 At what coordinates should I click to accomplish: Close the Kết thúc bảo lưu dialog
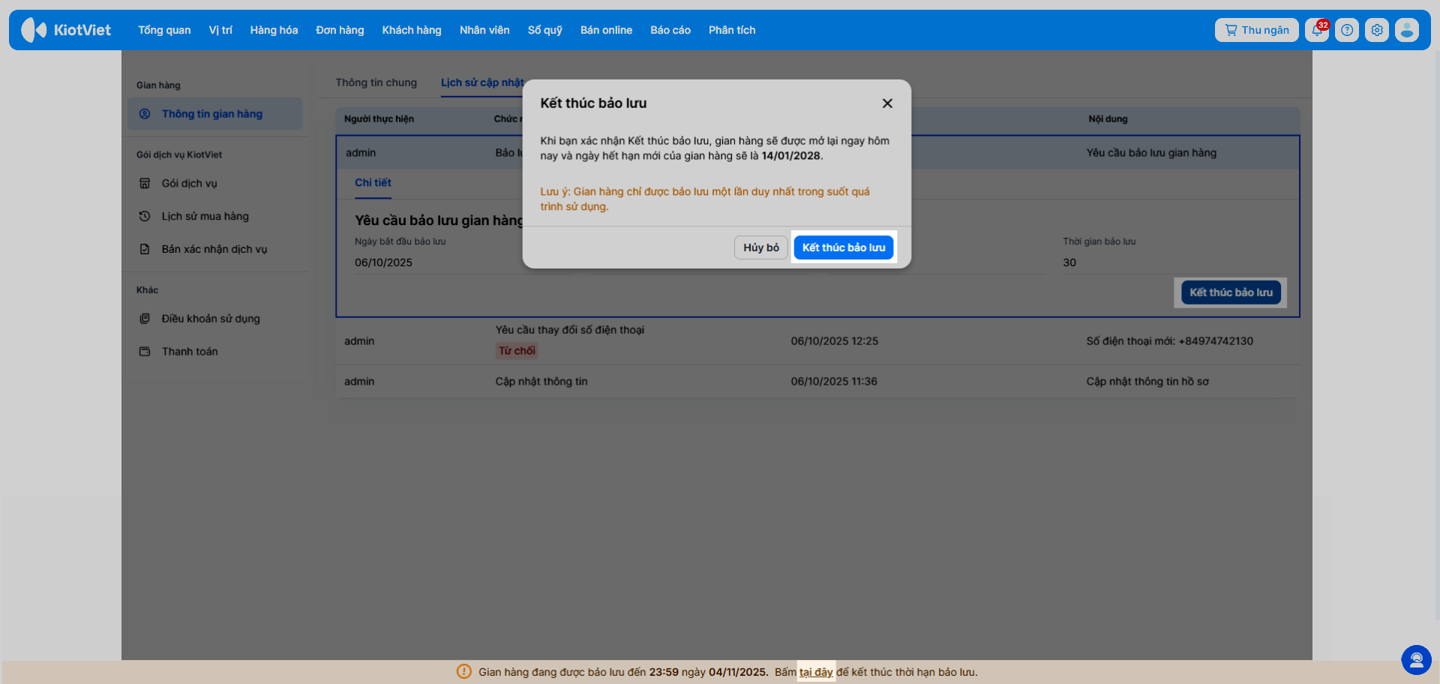point(887,103)
